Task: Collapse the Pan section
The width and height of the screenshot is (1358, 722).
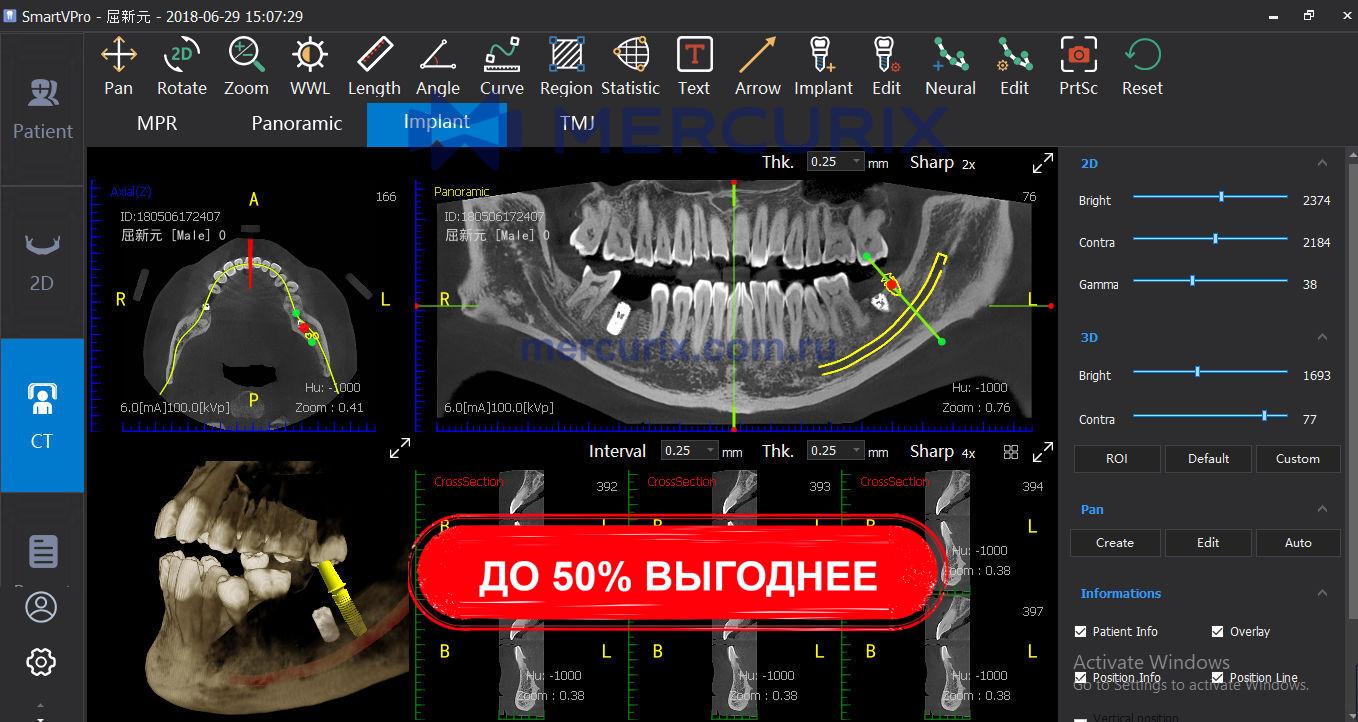Action: point(1322,509)
